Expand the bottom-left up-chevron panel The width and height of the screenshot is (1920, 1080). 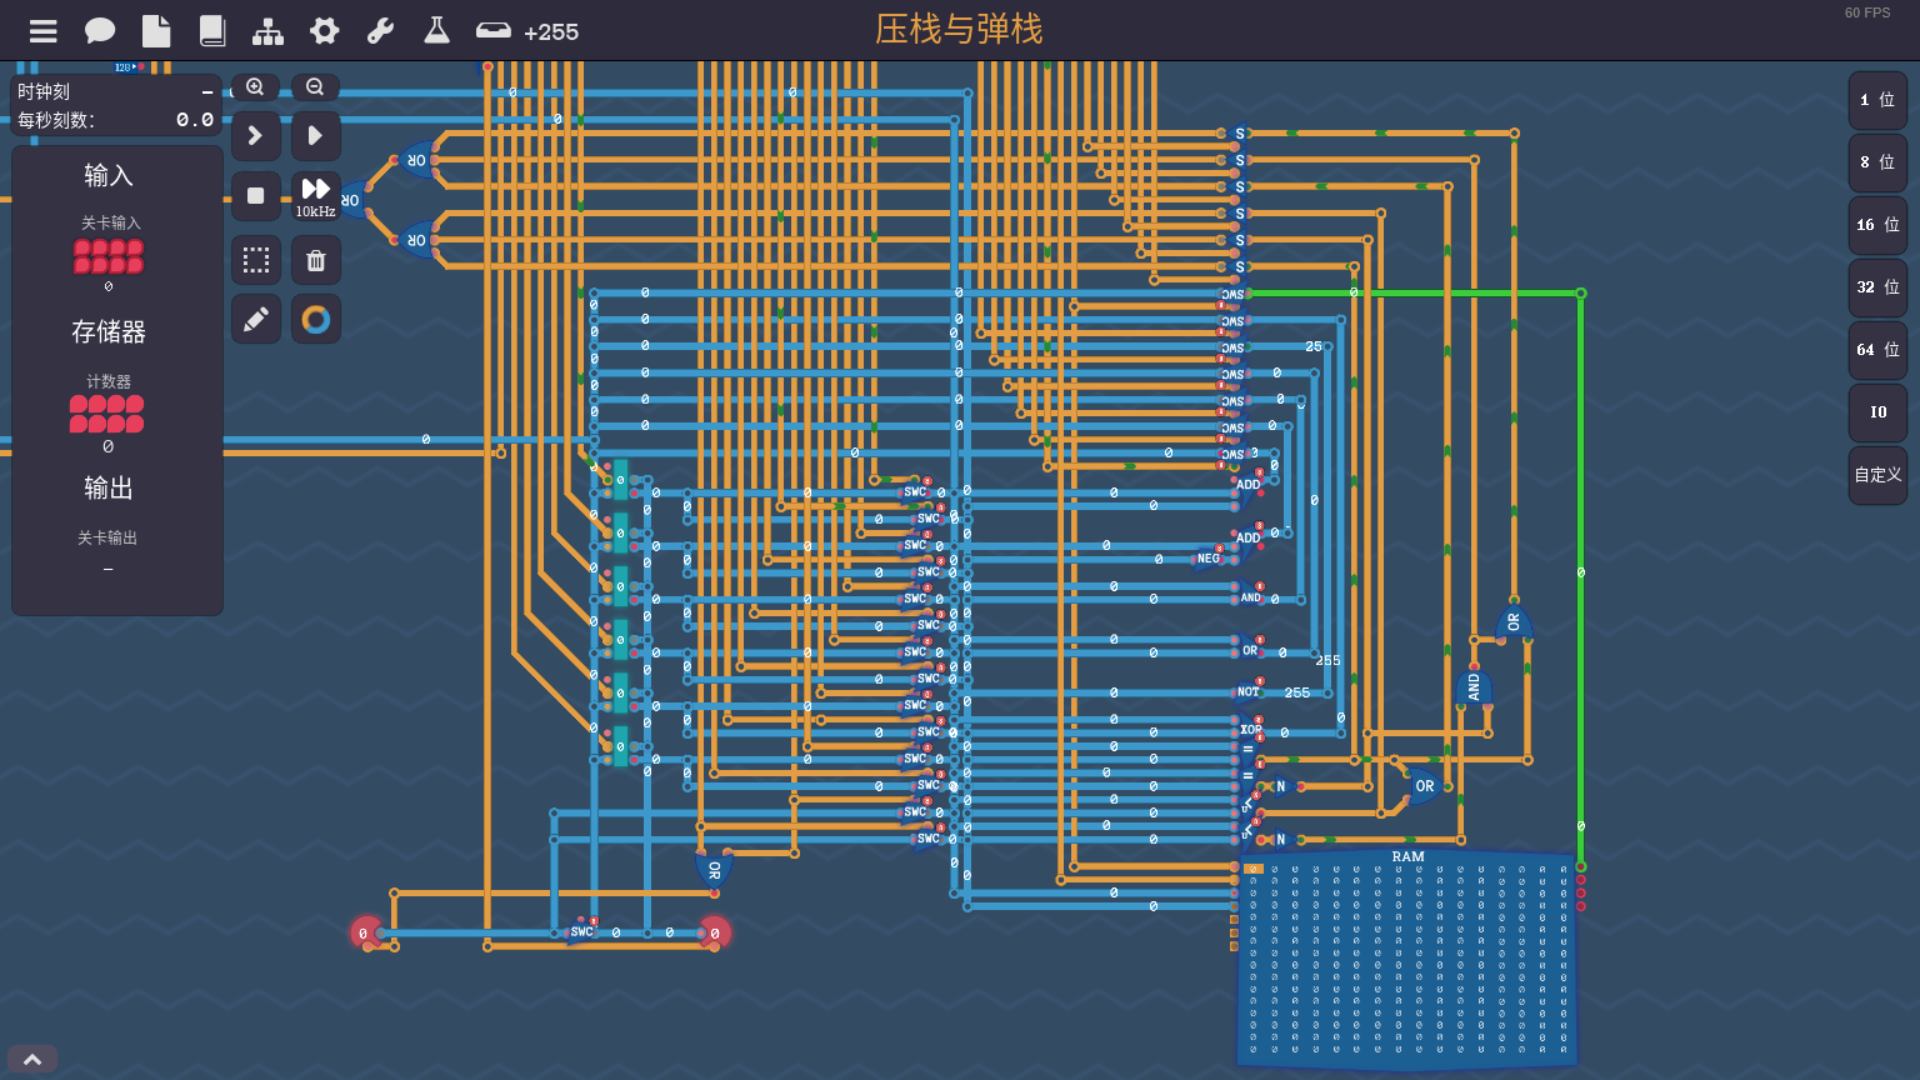(x=32, y=1060)
